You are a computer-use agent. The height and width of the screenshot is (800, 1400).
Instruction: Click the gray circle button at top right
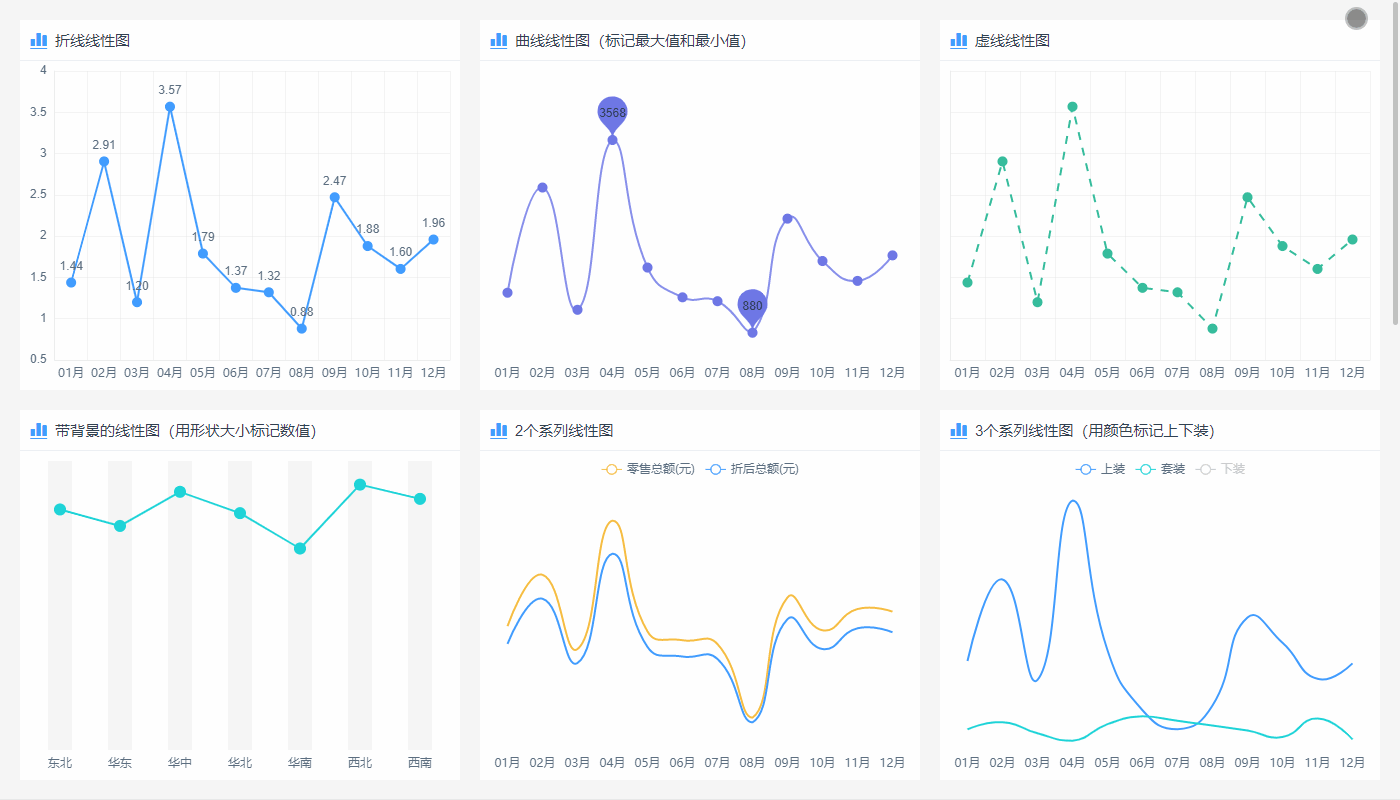(1356, 18)
